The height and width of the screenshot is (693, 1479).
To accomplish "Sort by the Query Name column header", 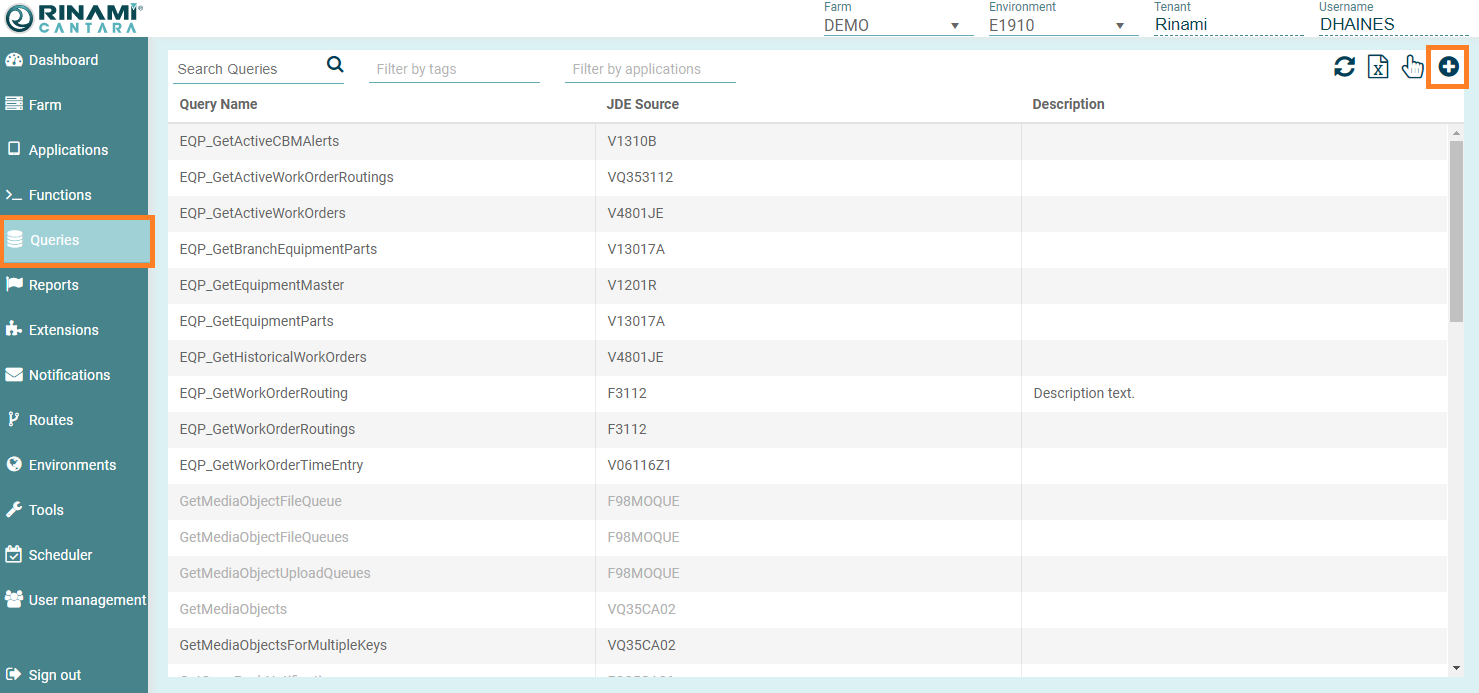I will coord(218,104).
